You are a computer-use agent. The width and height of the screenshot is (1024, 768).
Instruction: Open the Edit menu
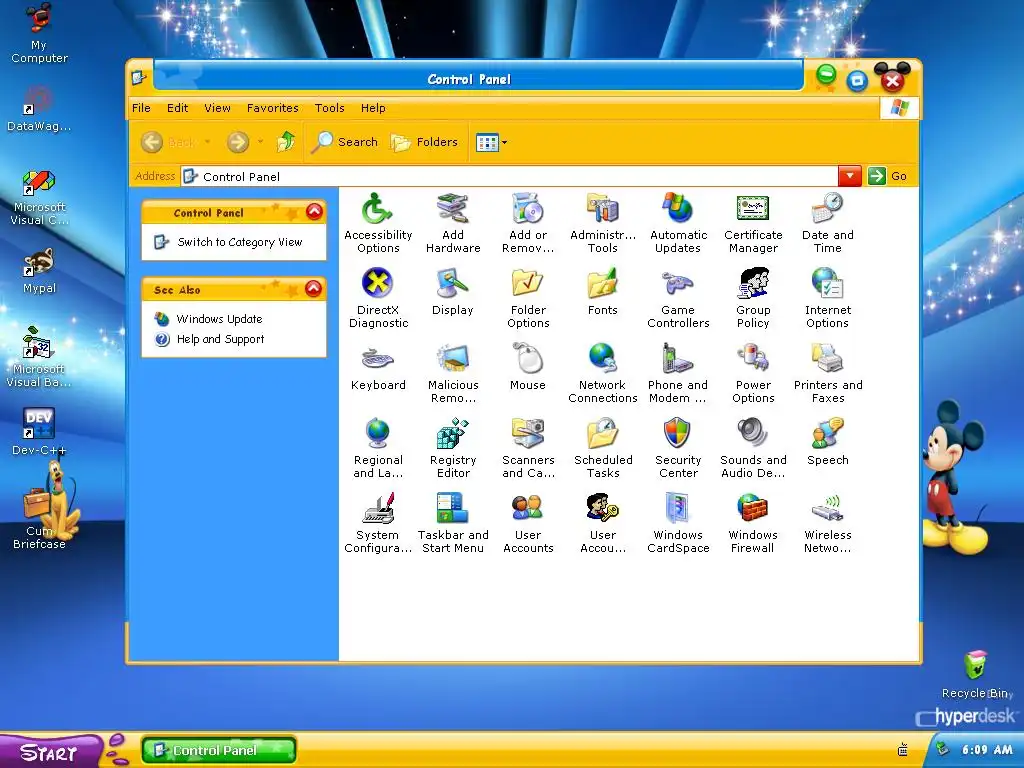click(x=177, y=108)
